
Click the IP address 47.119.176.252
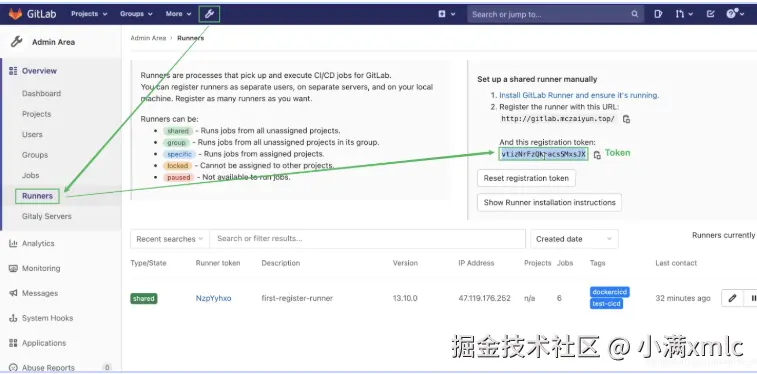coord(484,298)
